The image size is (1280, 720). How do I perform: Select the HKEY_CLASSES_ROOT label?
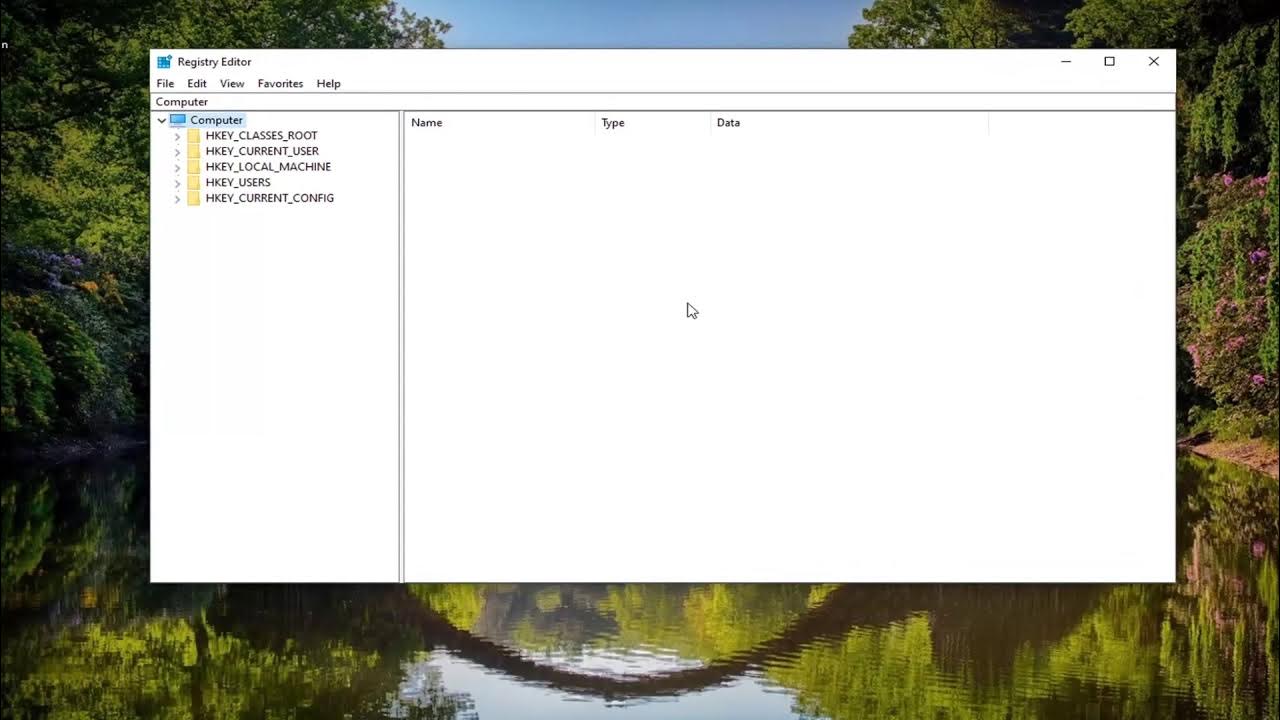pos(261,136)
